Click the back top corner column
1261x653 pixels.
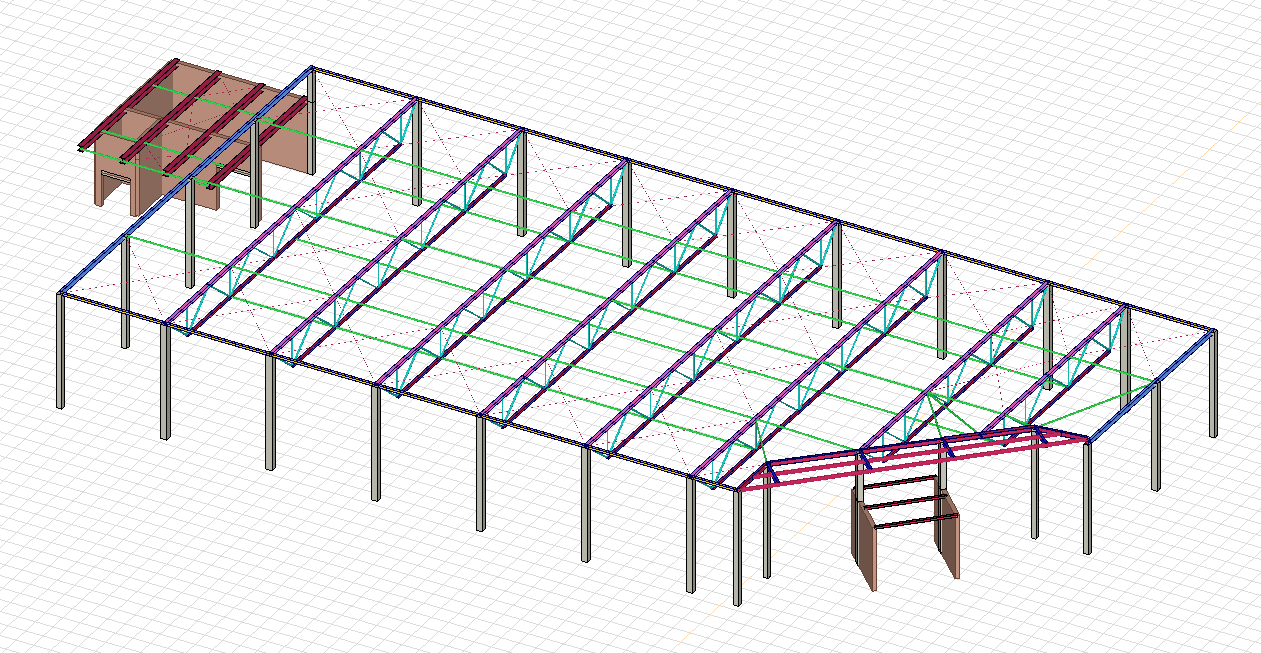312,120
